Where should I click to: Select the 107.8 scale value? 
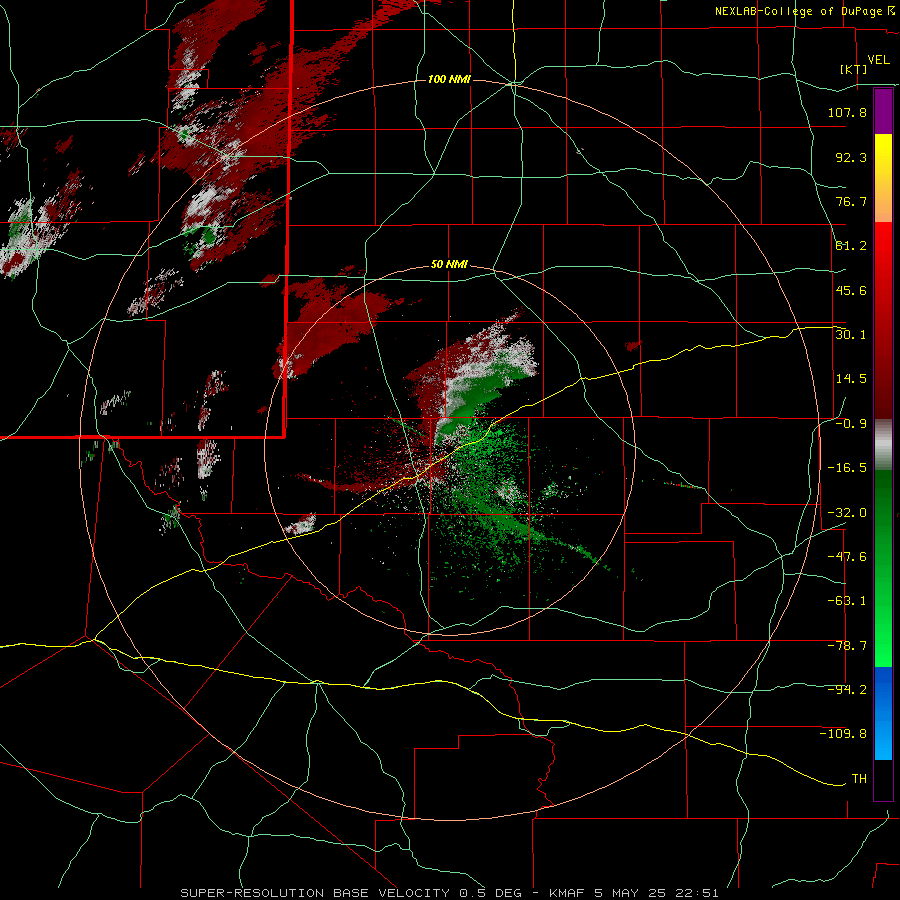[x=847, y=112]
